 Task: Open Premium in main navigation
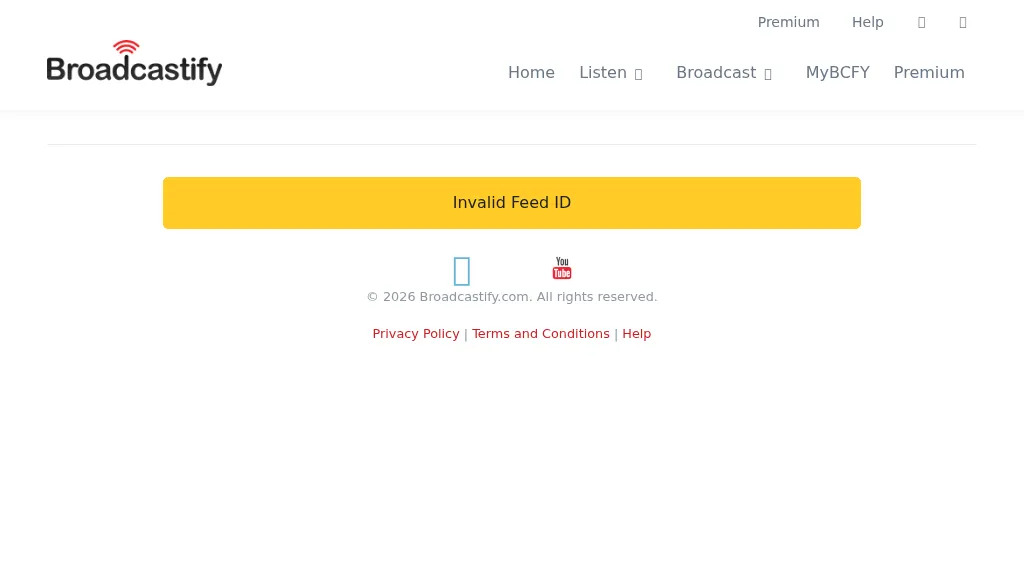coord(929,72)
